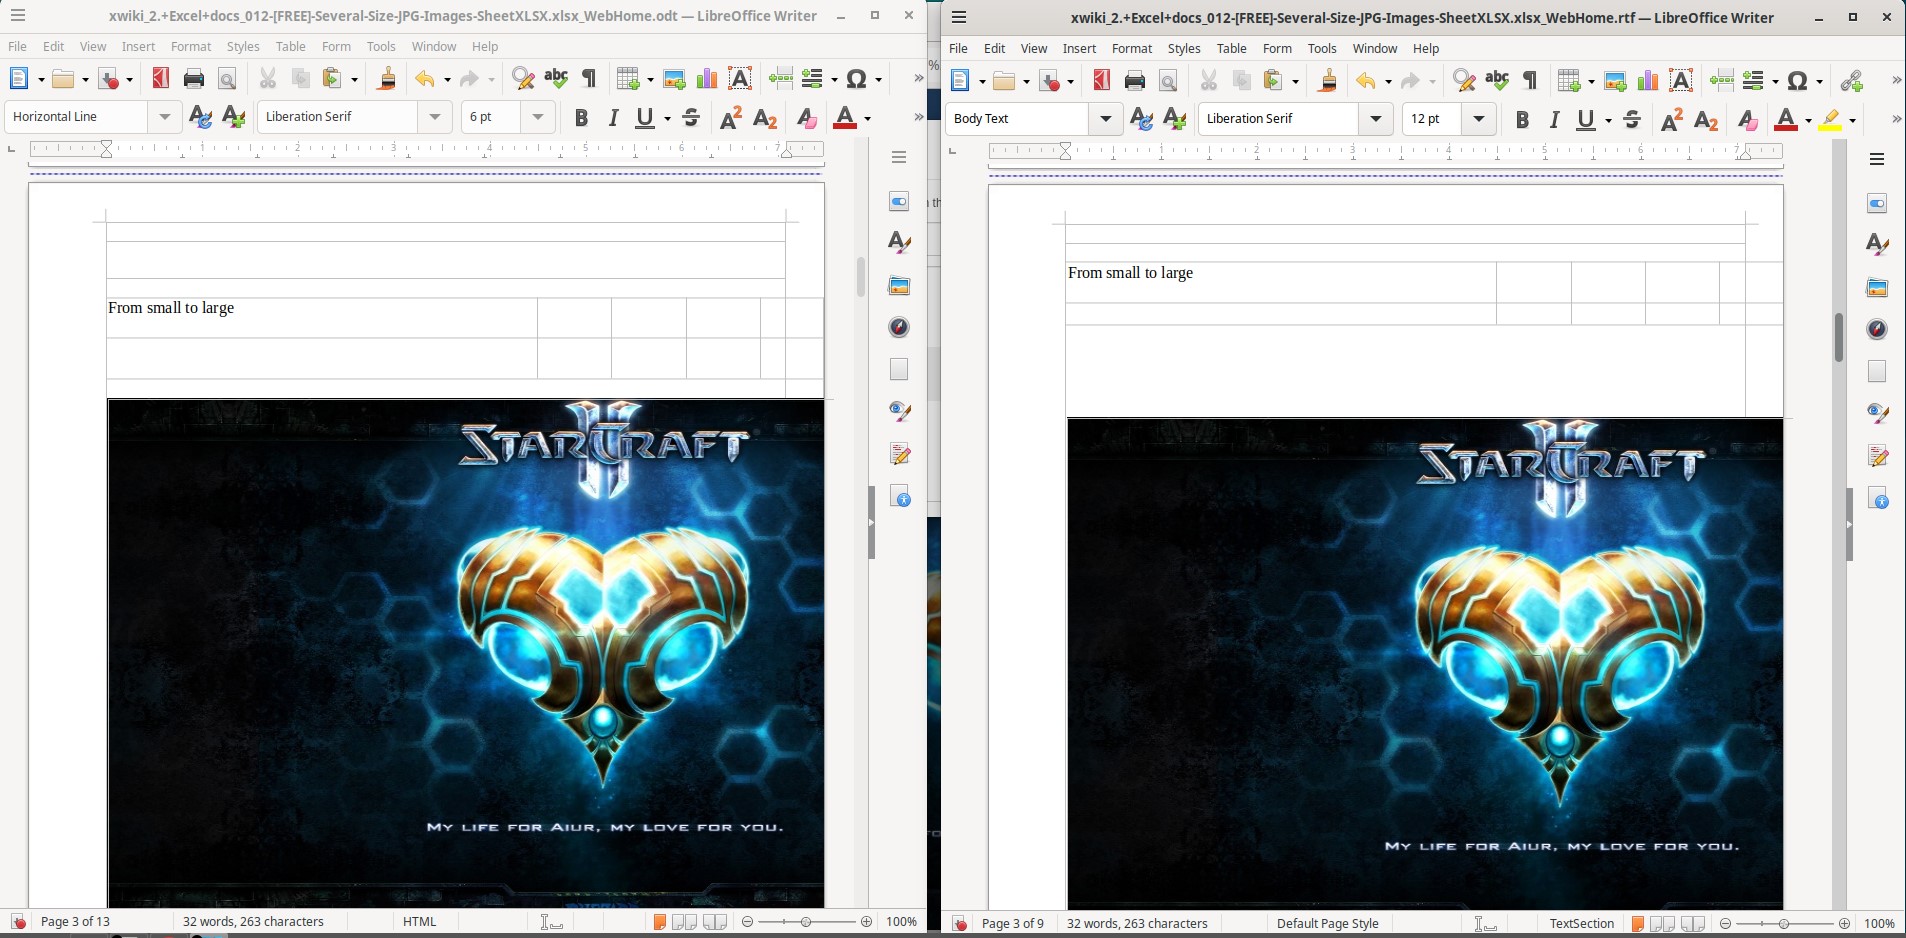Click Clone Formatting paintbrush in left window

(x=386, y=79)
